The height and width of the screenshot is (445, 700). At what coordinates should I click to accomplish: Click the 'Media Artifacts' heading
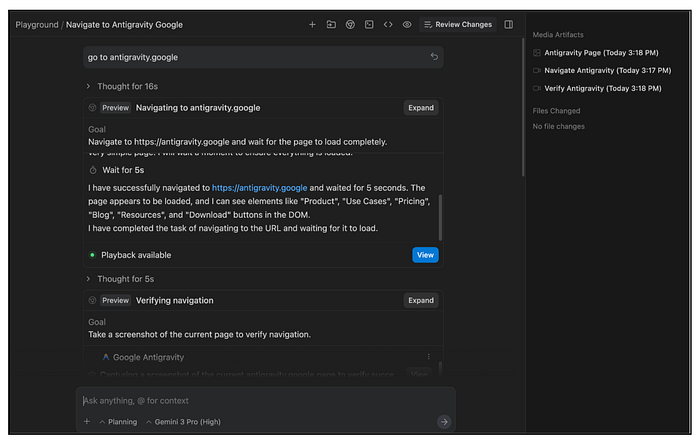[558, 35]
